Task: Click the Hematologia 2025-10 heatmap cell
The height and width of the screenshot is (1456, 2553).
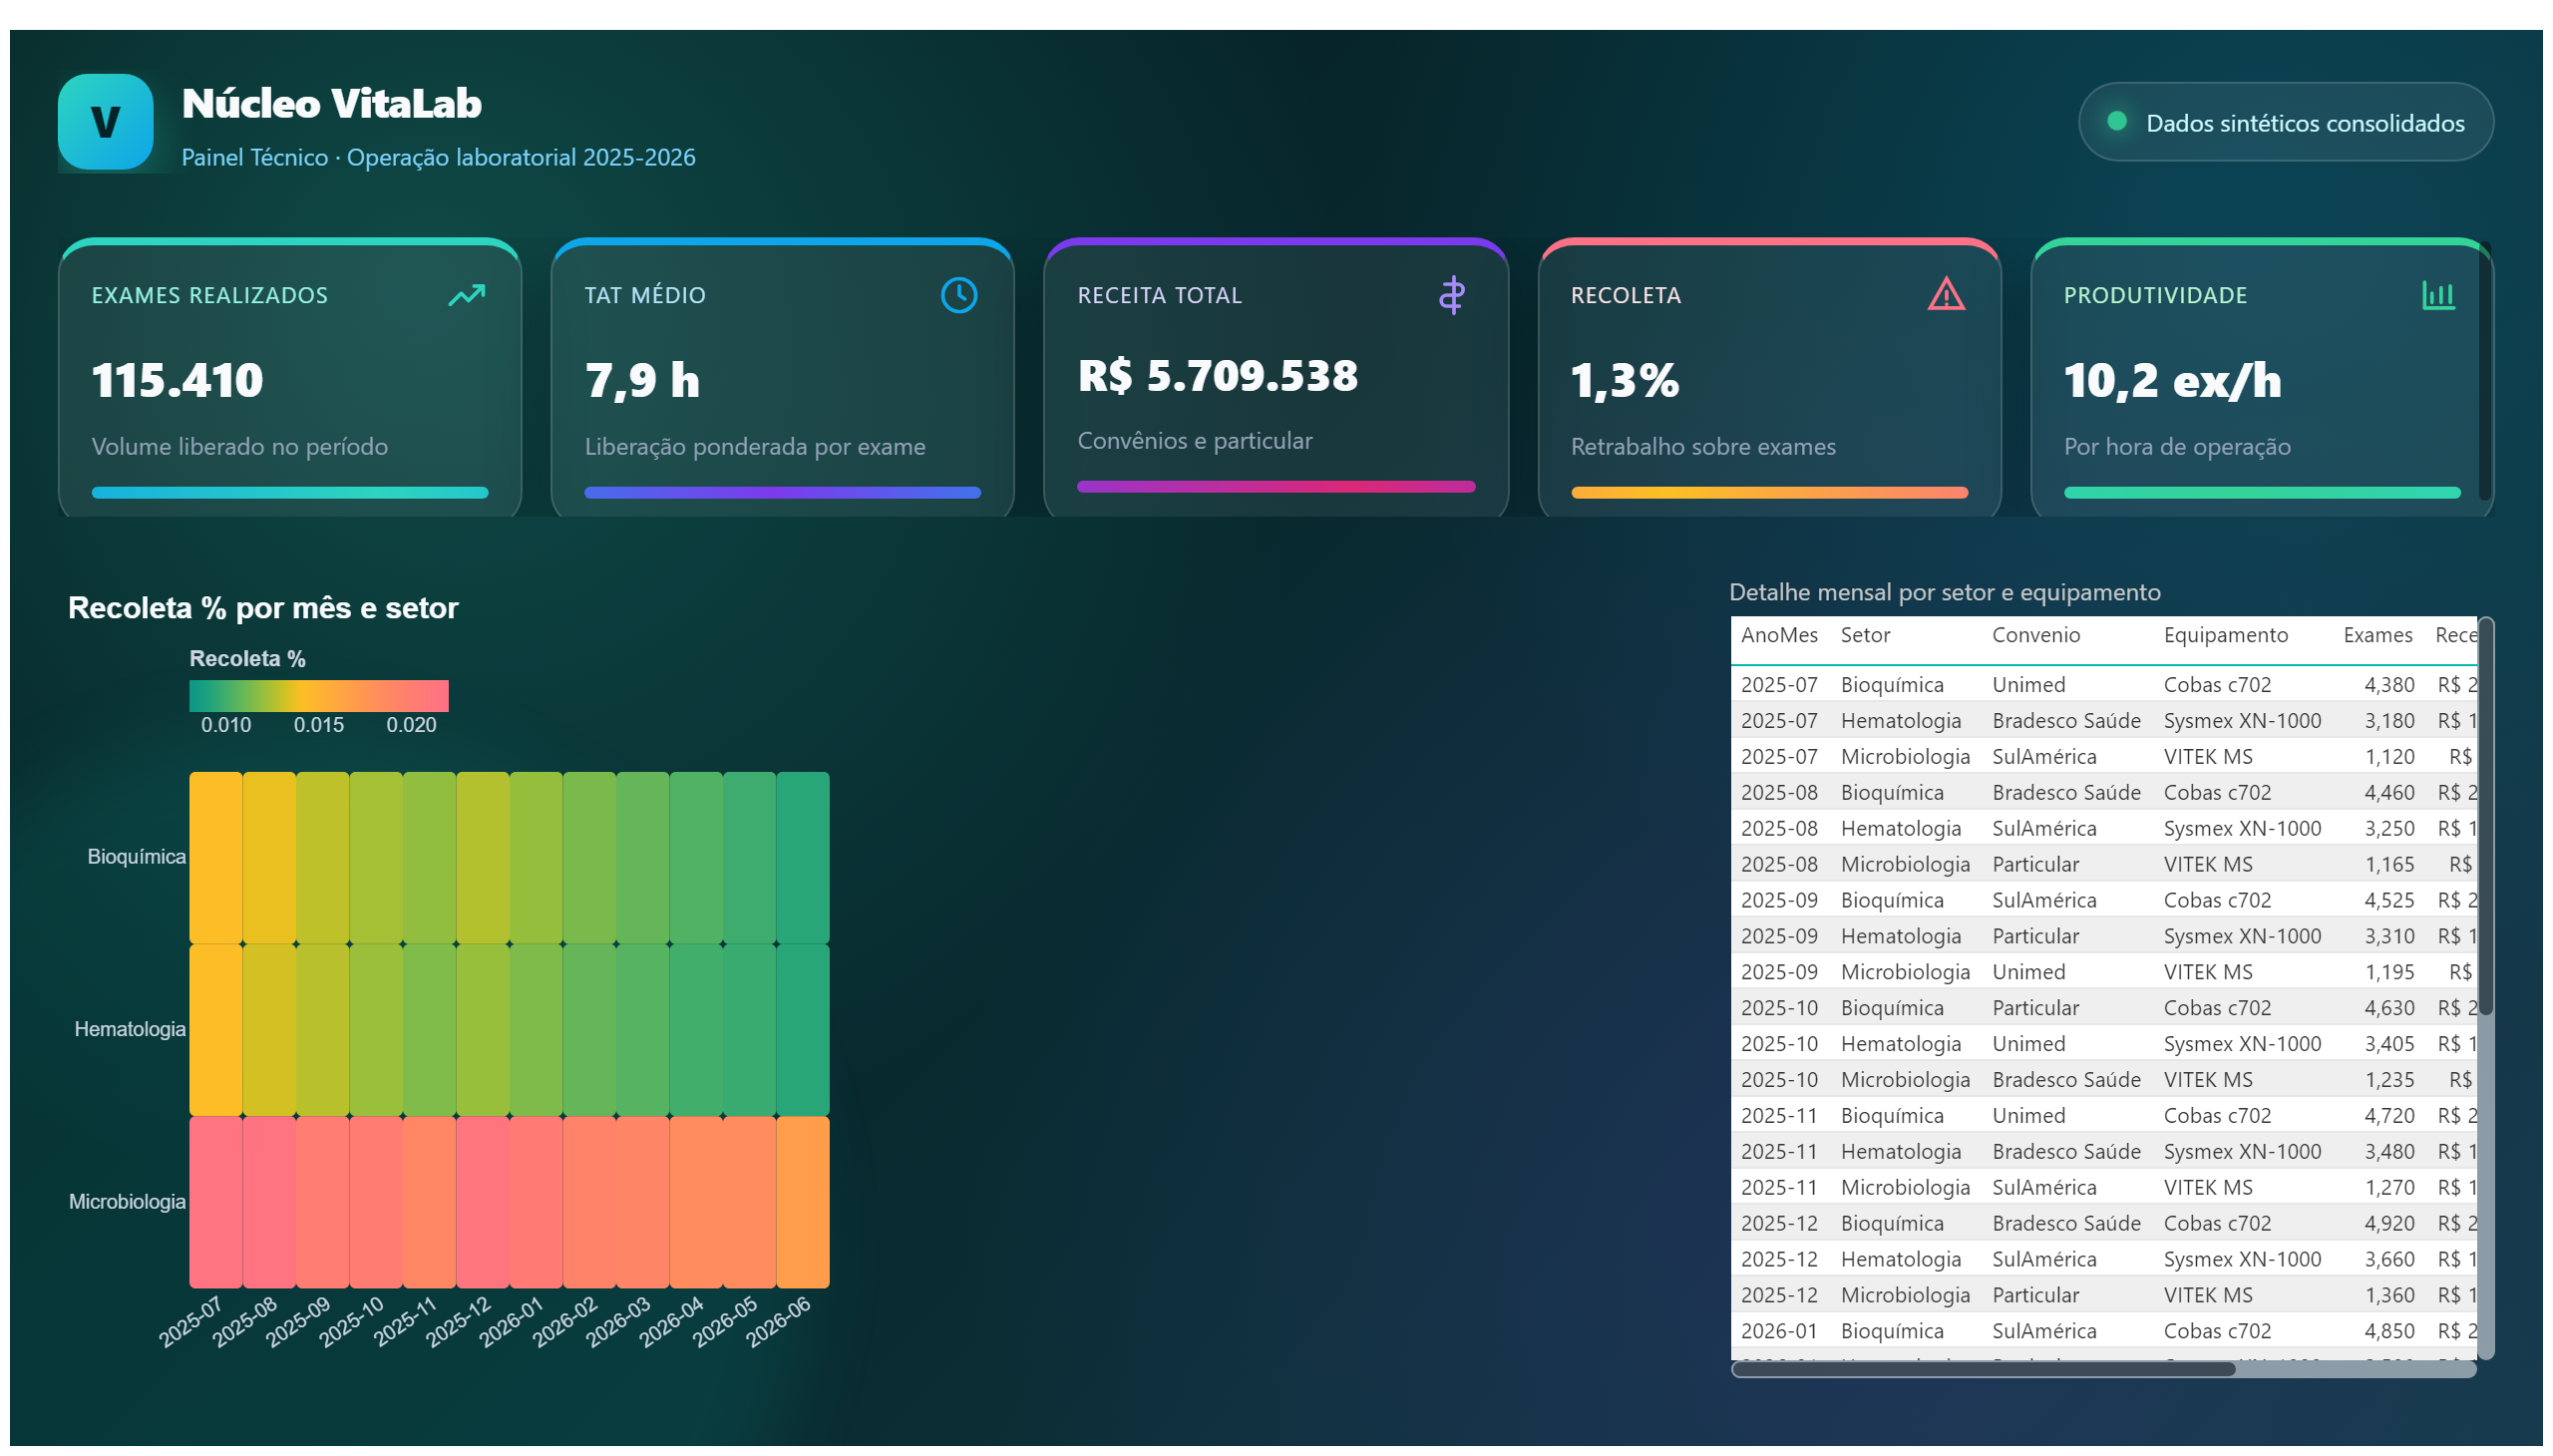Action: [376, 1030]
